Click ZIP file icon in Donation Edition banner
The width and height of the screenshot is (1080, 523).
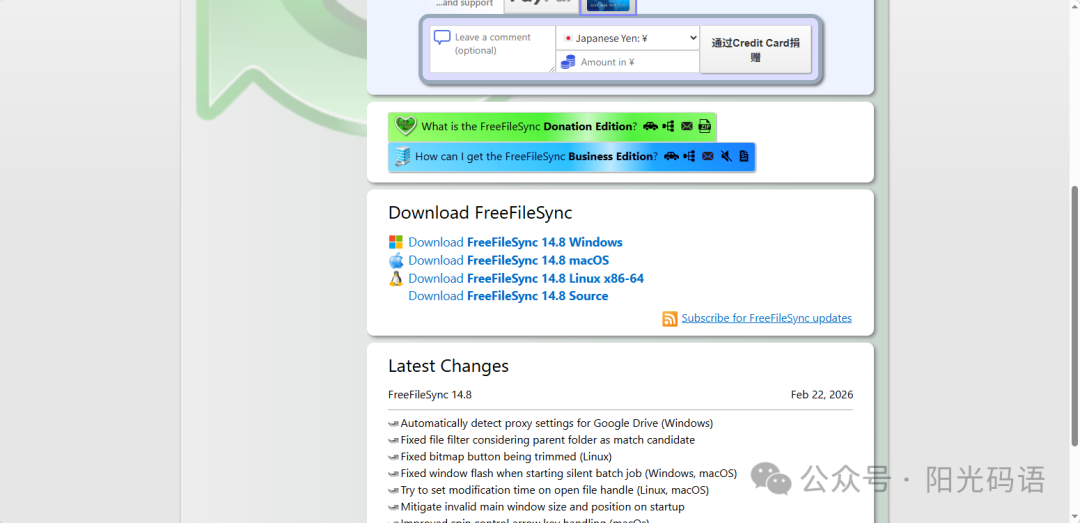tap(704, 126)
